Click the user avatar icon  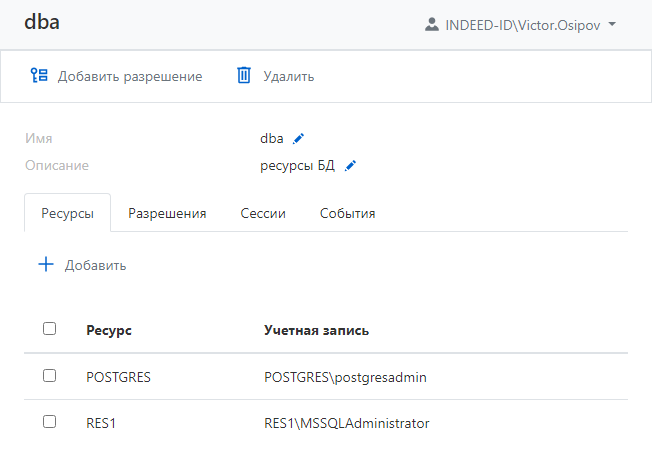[432, 23]
